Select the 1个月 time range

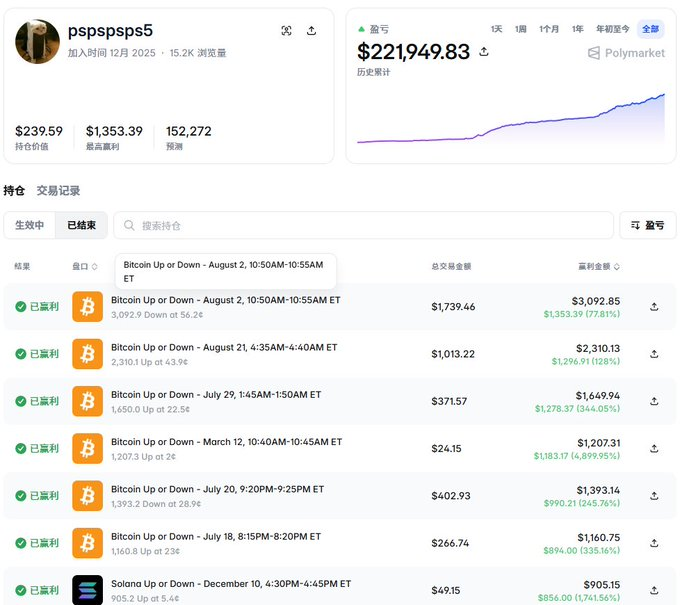(549, 29)
